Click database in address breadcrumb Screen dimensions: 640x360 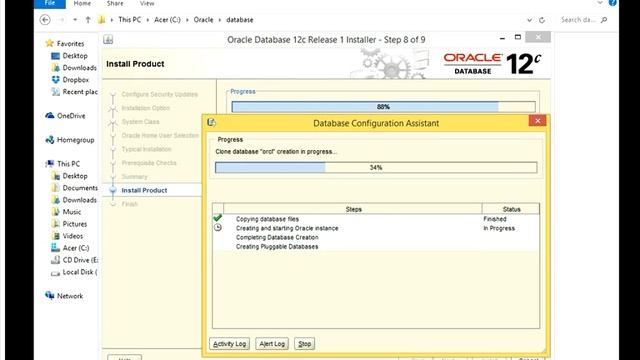[240, 20]
